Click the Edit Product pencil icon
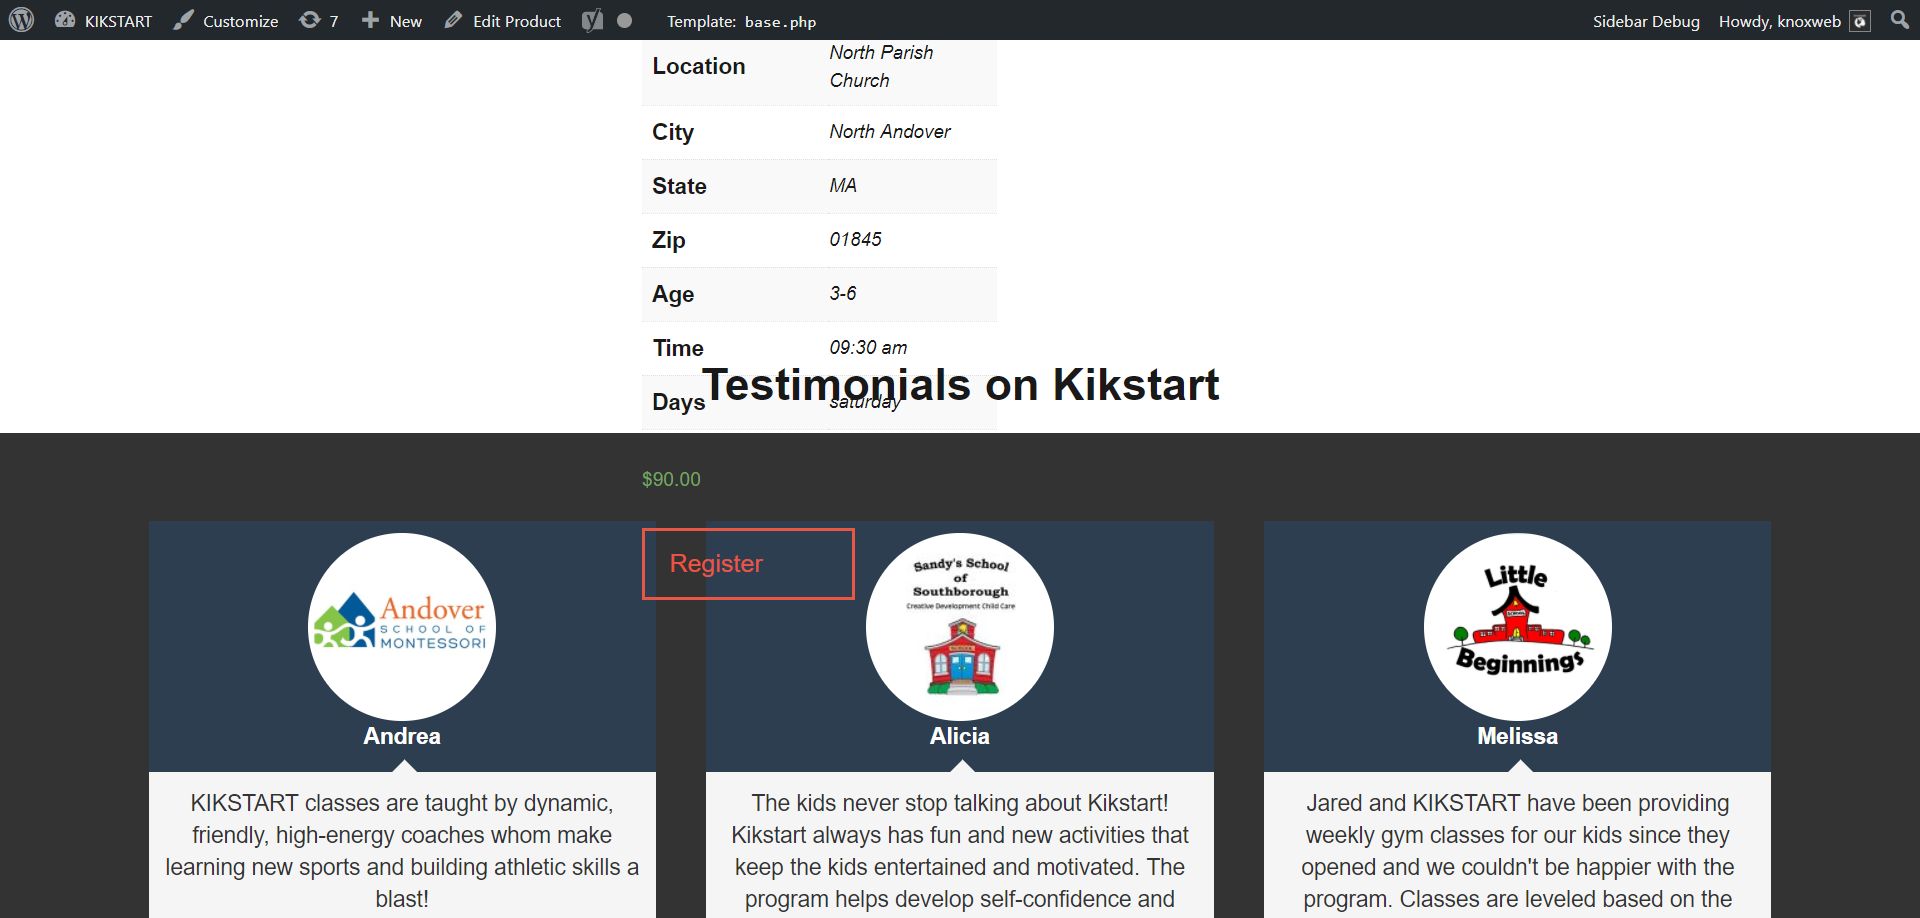 coord(453,20)
